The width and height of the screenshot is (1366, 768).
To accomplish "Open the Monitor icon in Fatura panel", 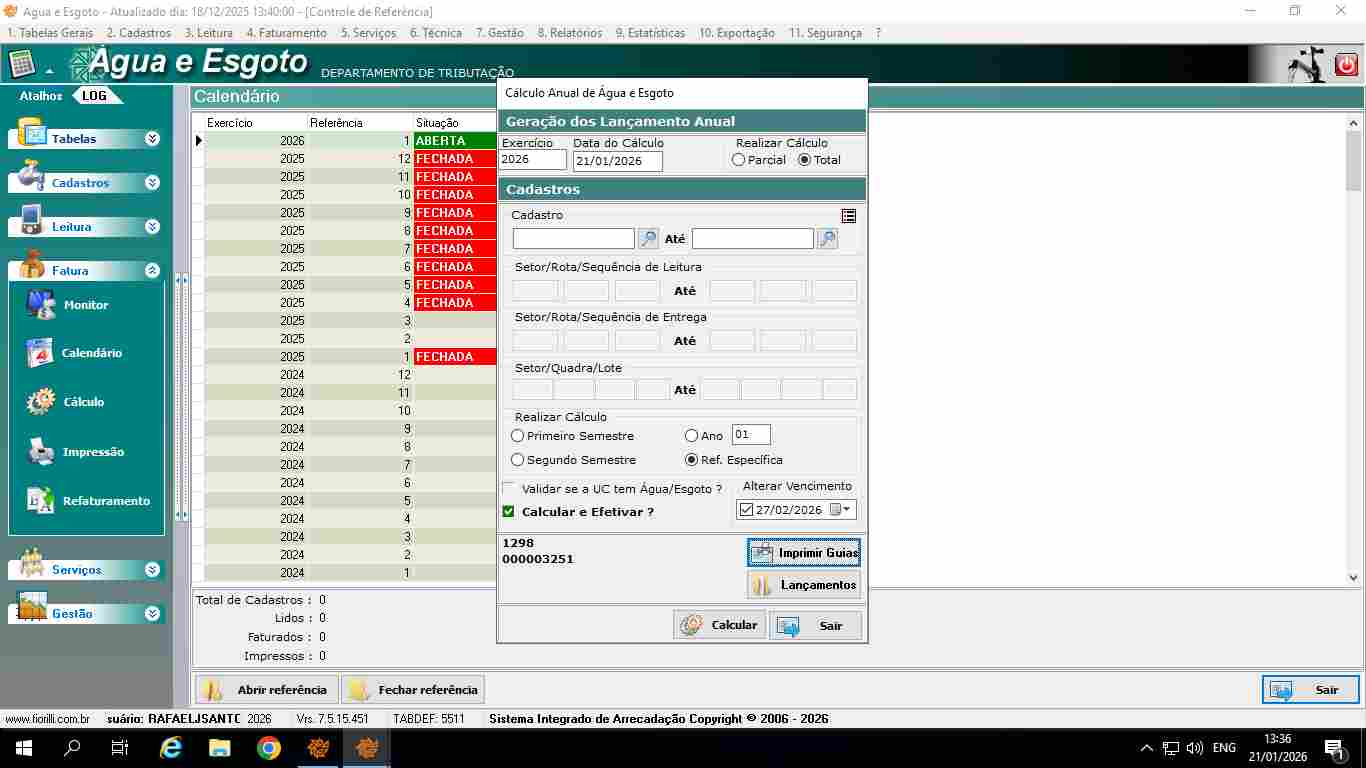I will (42, 304).
